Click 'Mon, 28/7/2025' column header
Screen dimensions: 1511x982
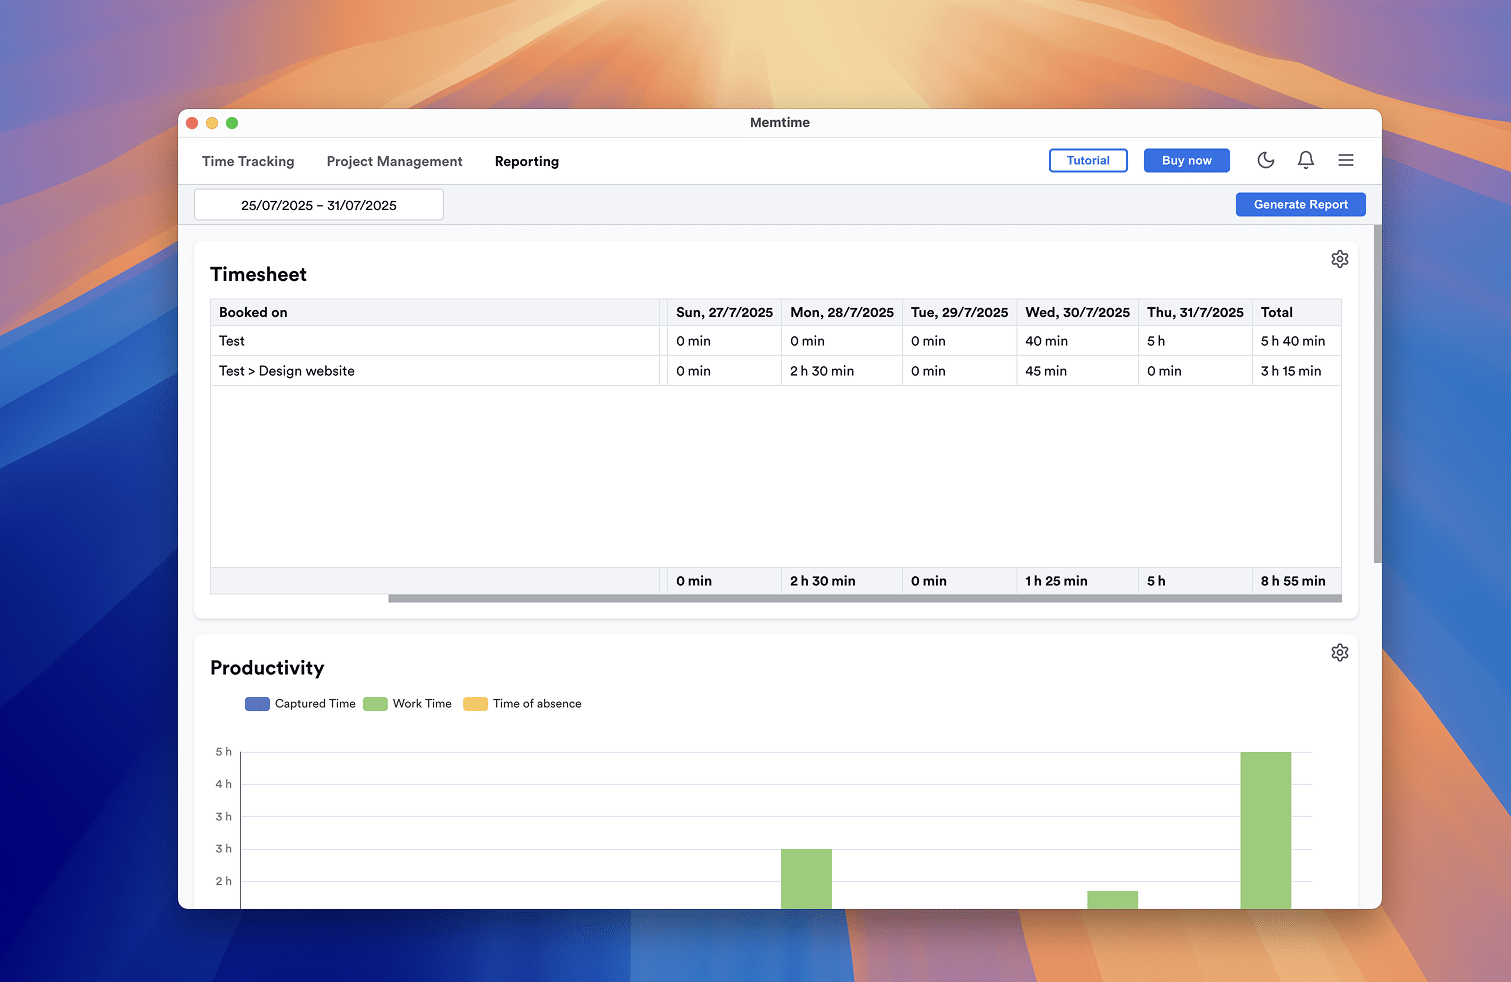click(842, 312)
